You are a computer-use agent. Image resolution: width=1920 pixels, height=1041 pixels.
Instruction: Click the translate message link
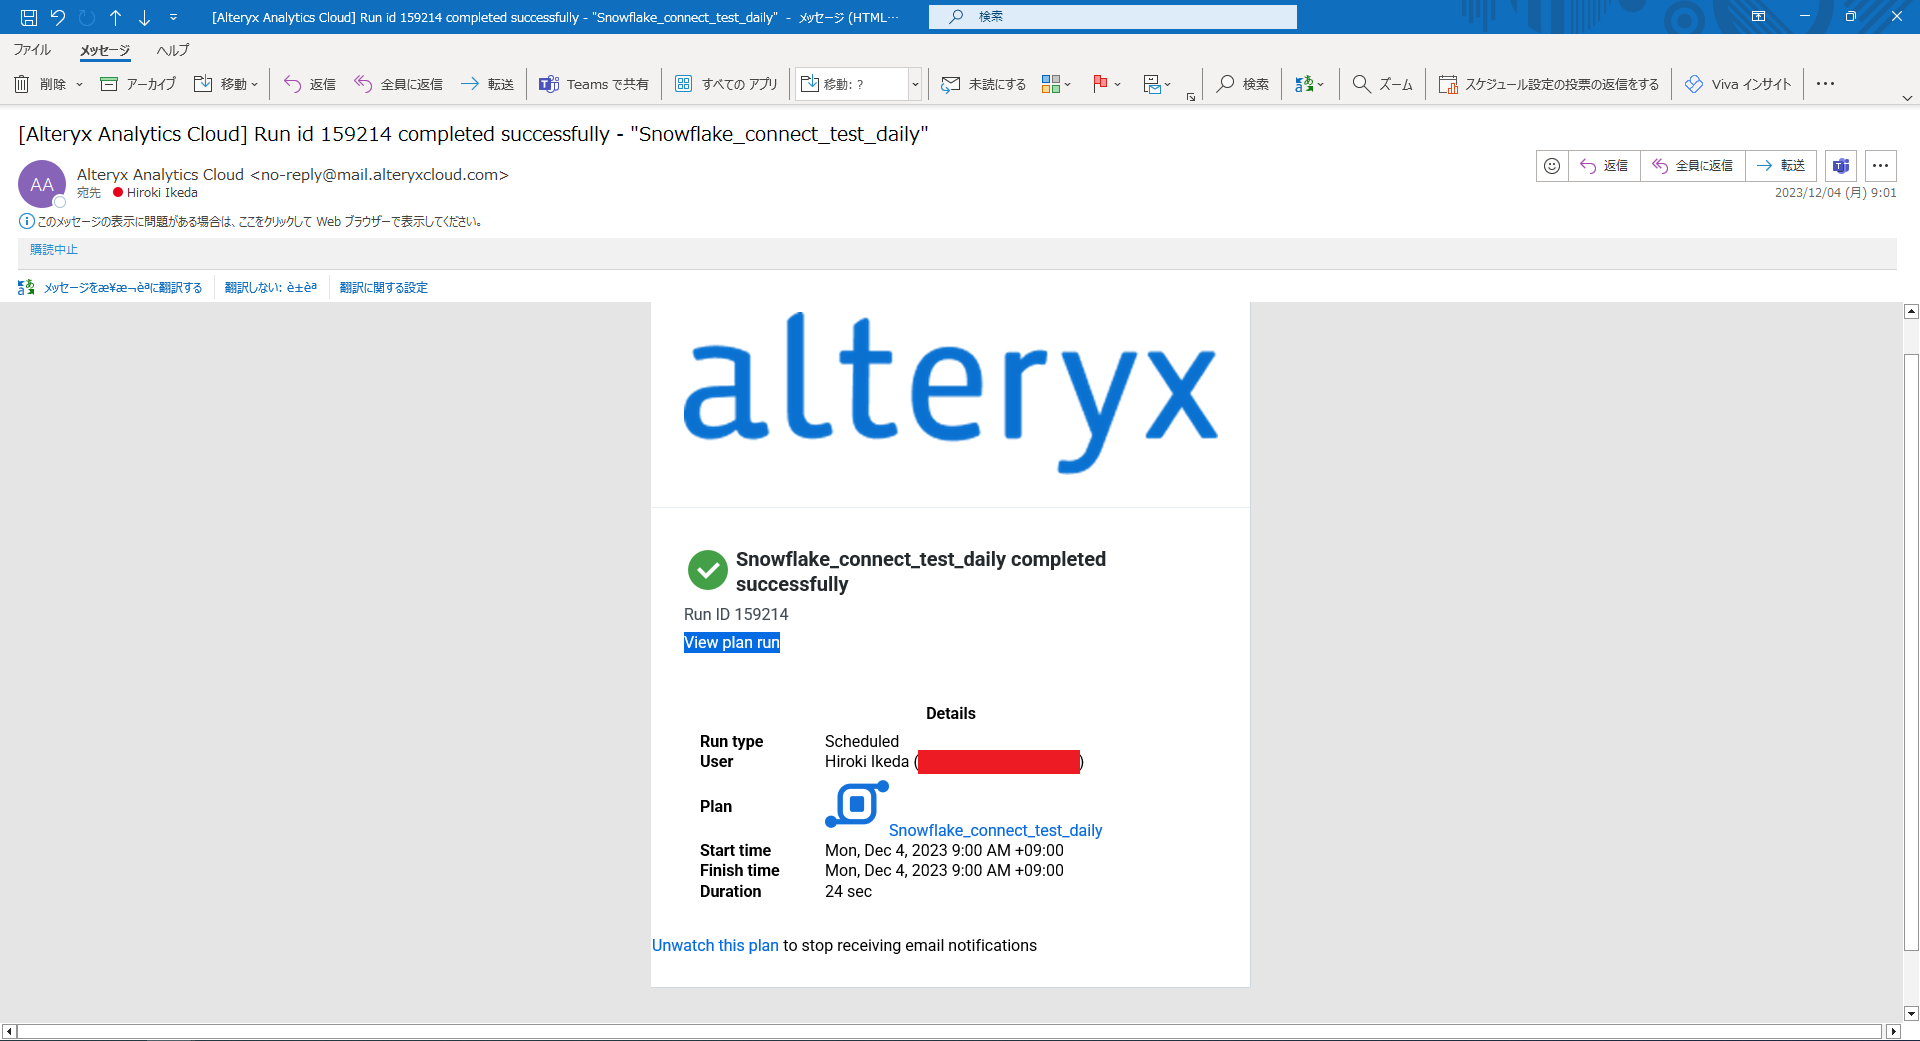[122, 288]
